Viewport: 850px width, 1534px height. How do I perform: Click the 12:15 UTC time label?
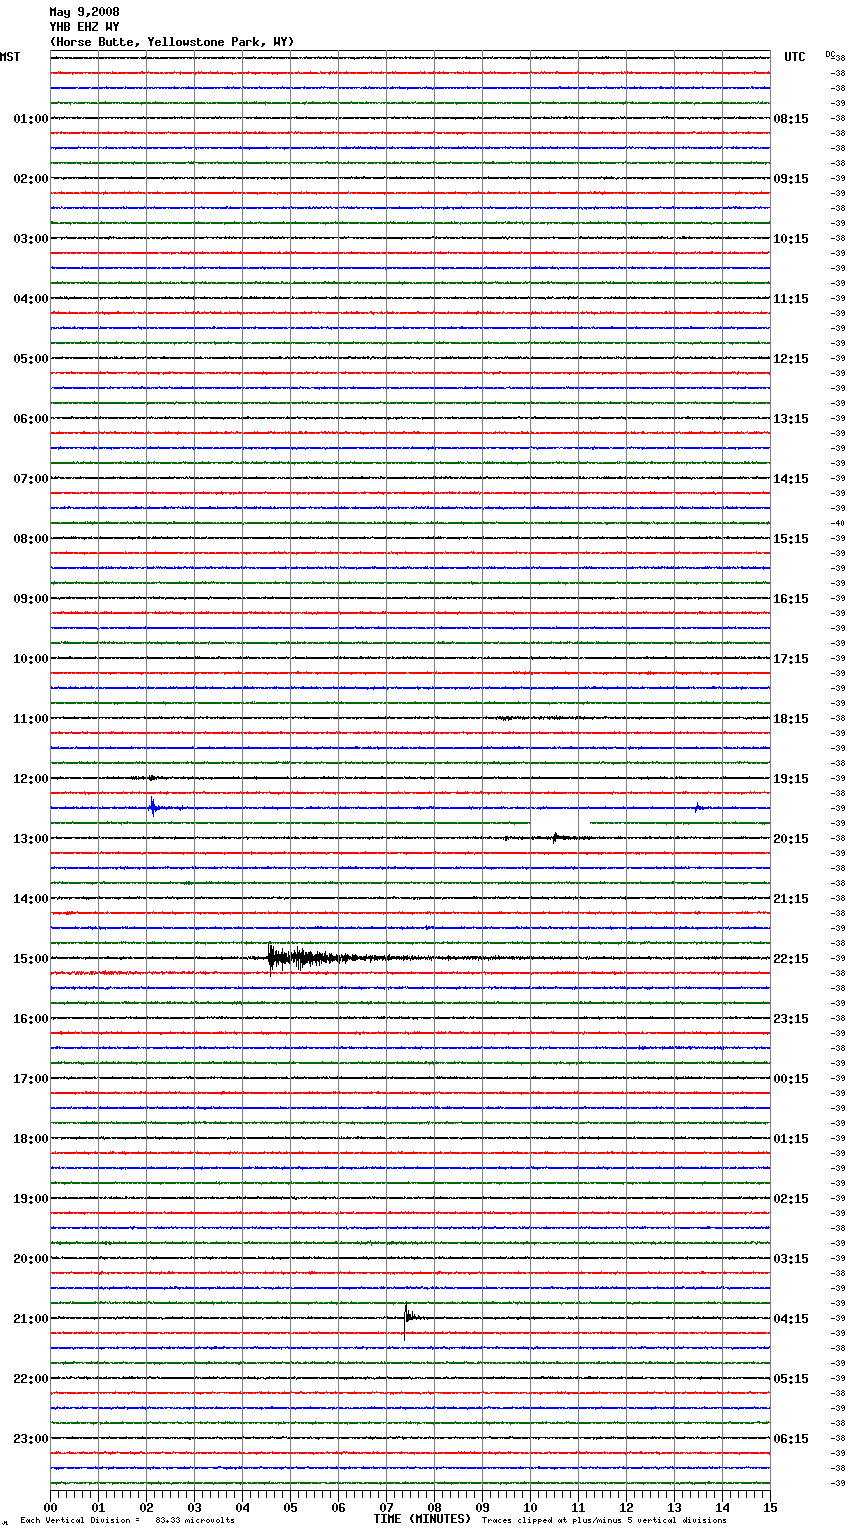point(791,359)
